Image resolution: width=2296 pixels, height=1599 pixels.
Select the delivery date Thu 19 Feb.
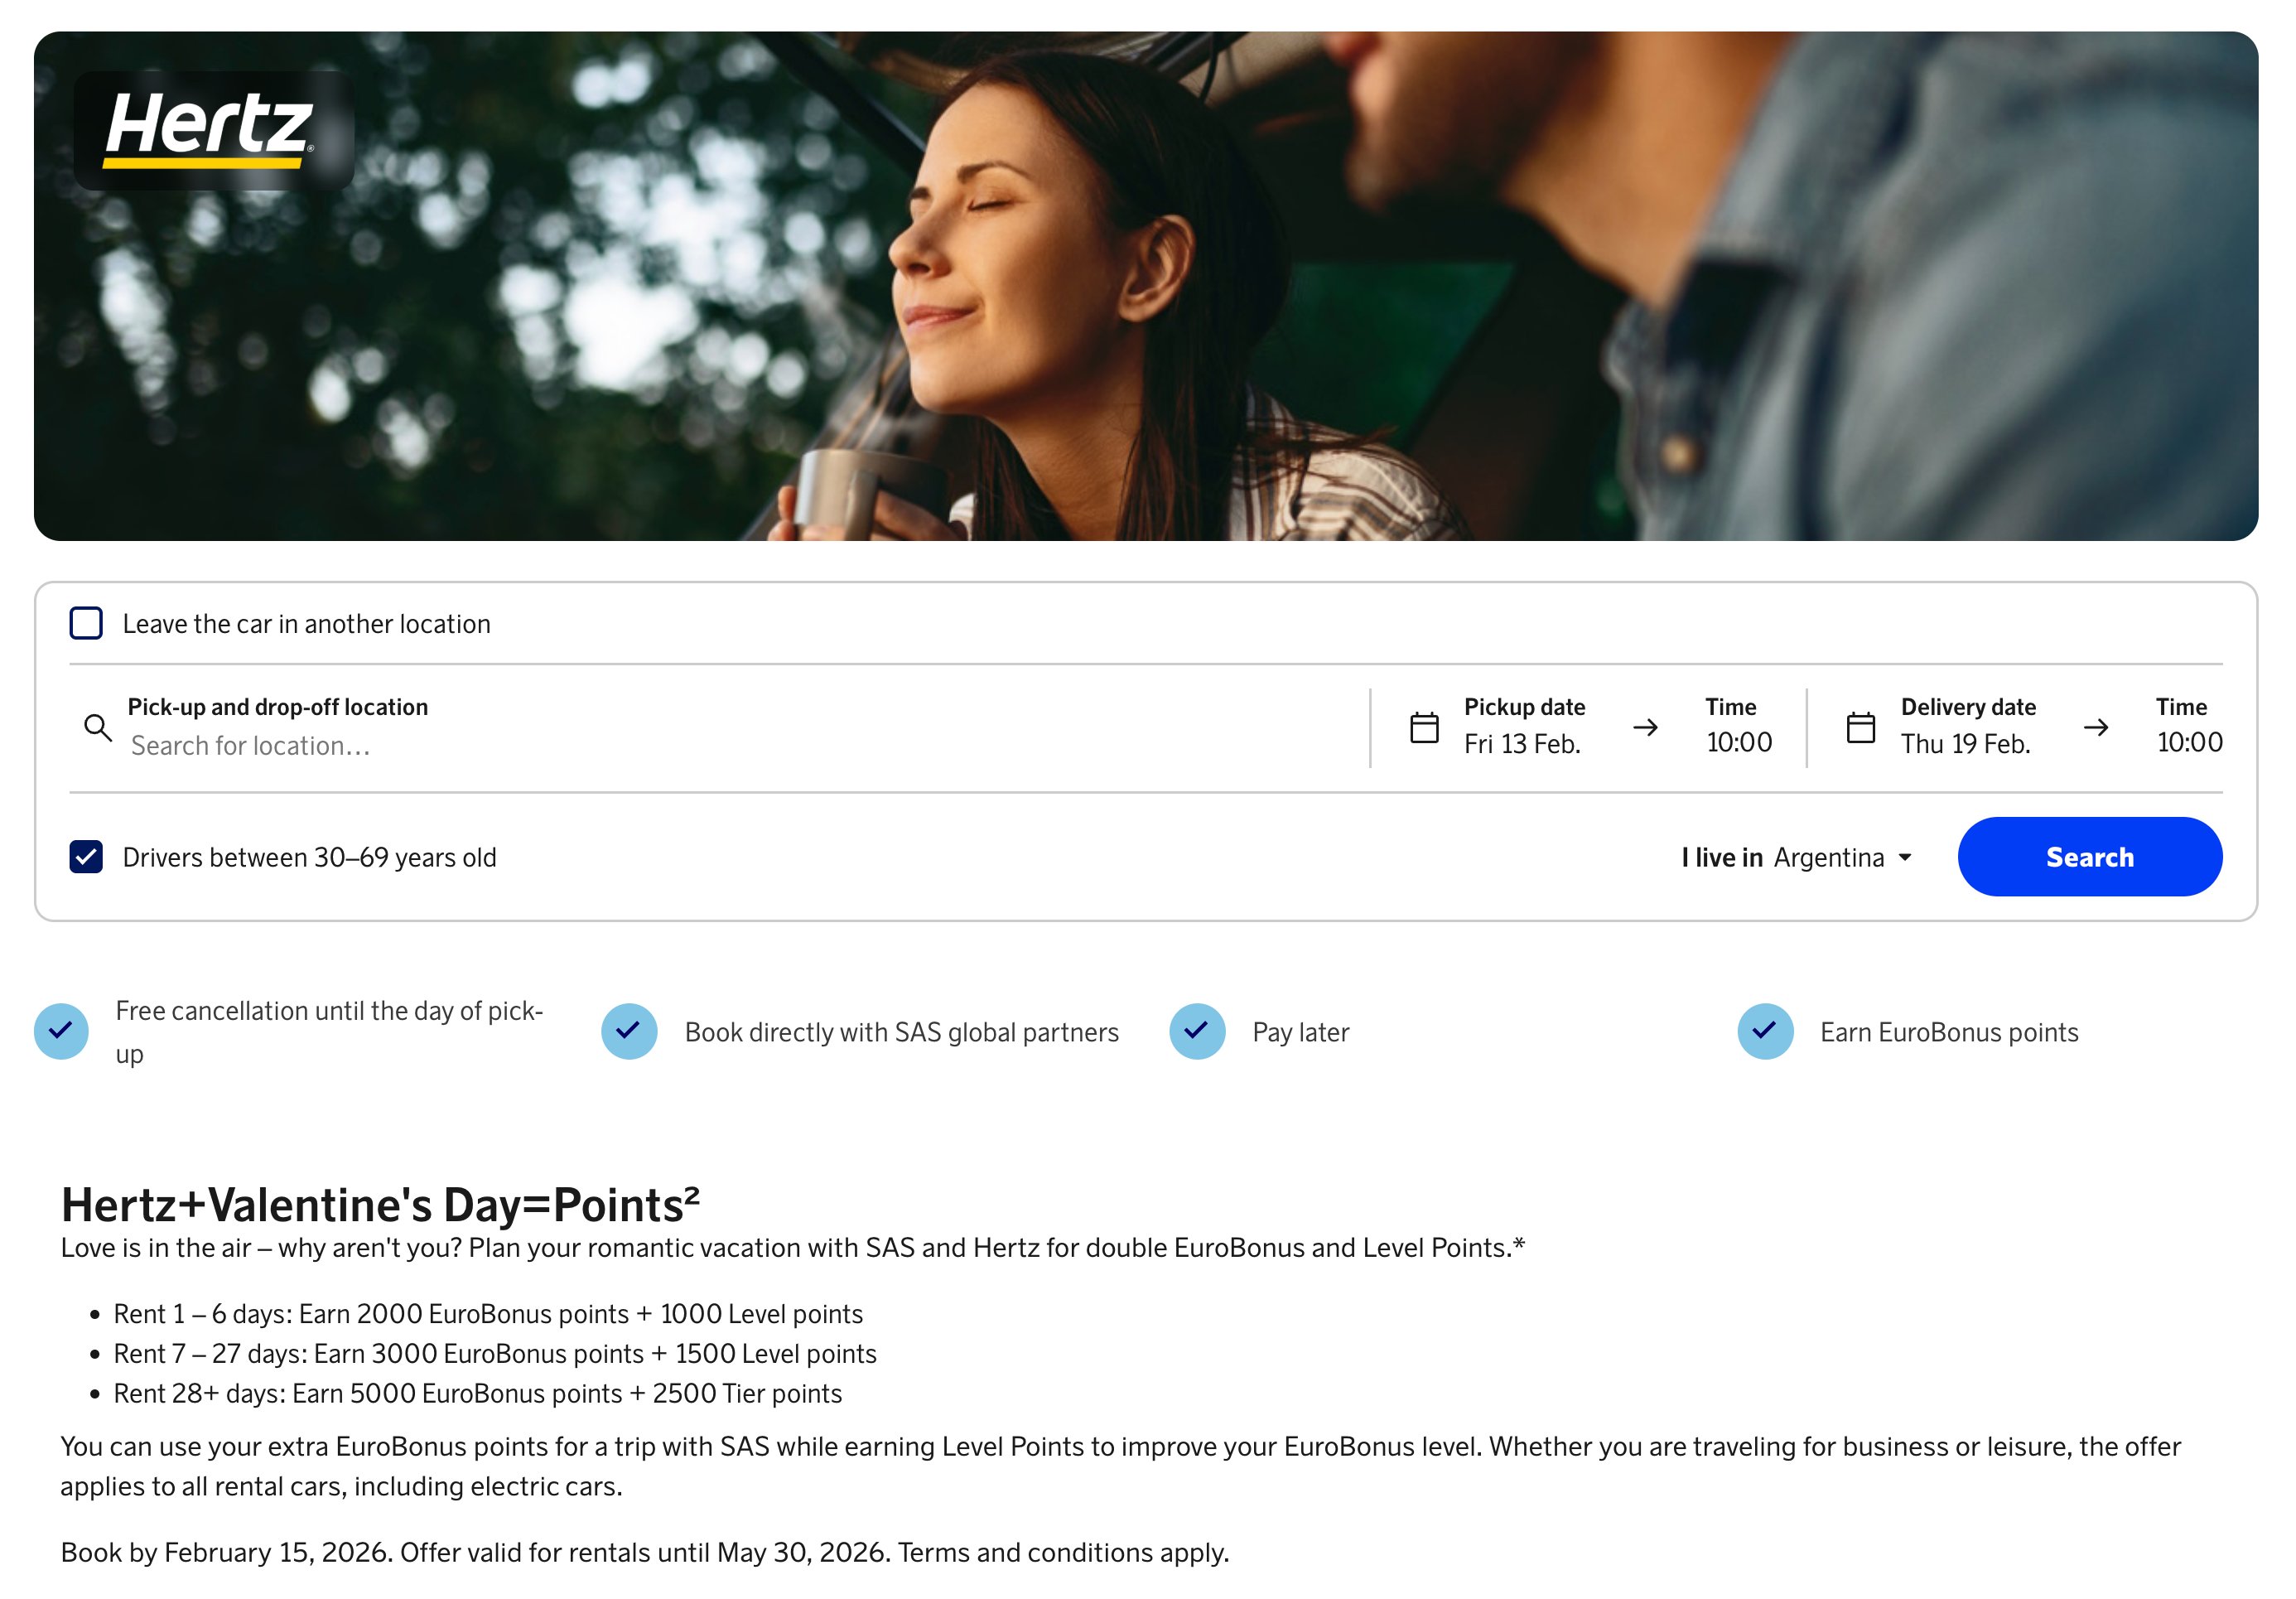(1965, 744)
